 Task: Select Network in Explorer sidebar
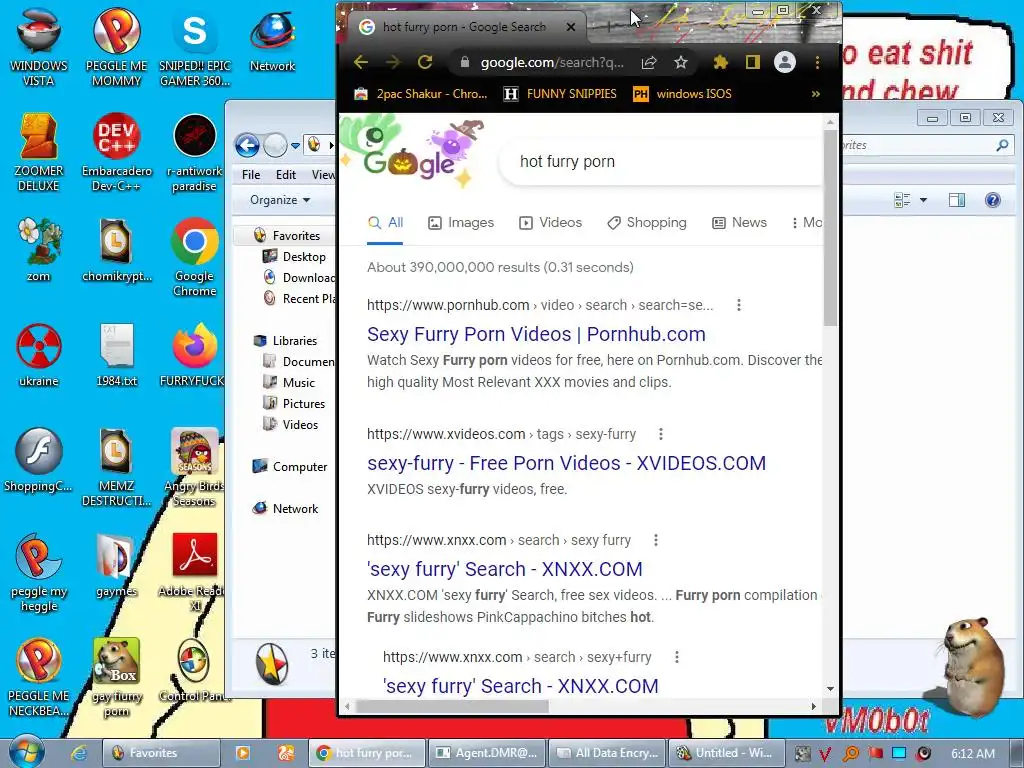285,509
